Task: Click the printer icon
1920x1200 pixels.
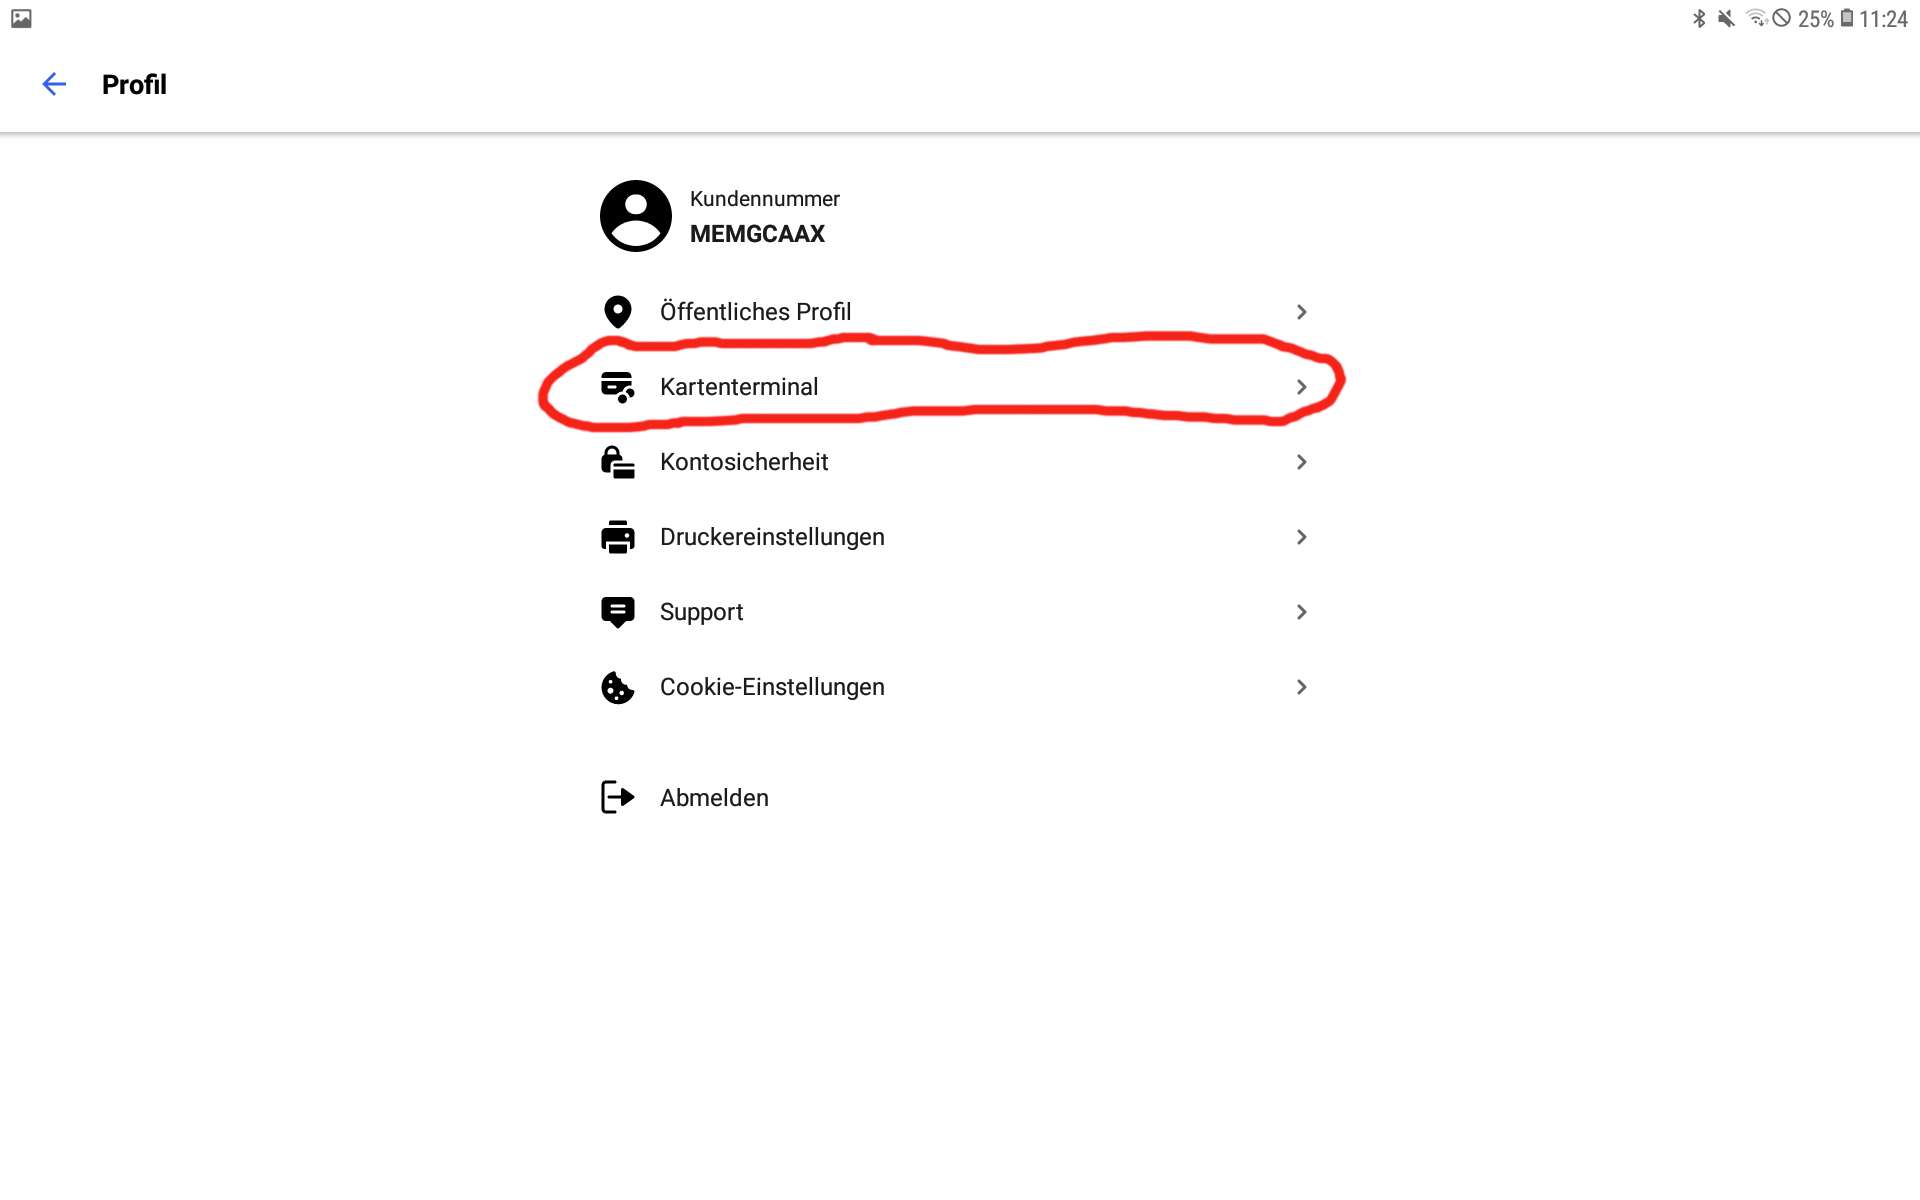Action: pos(618,537)
